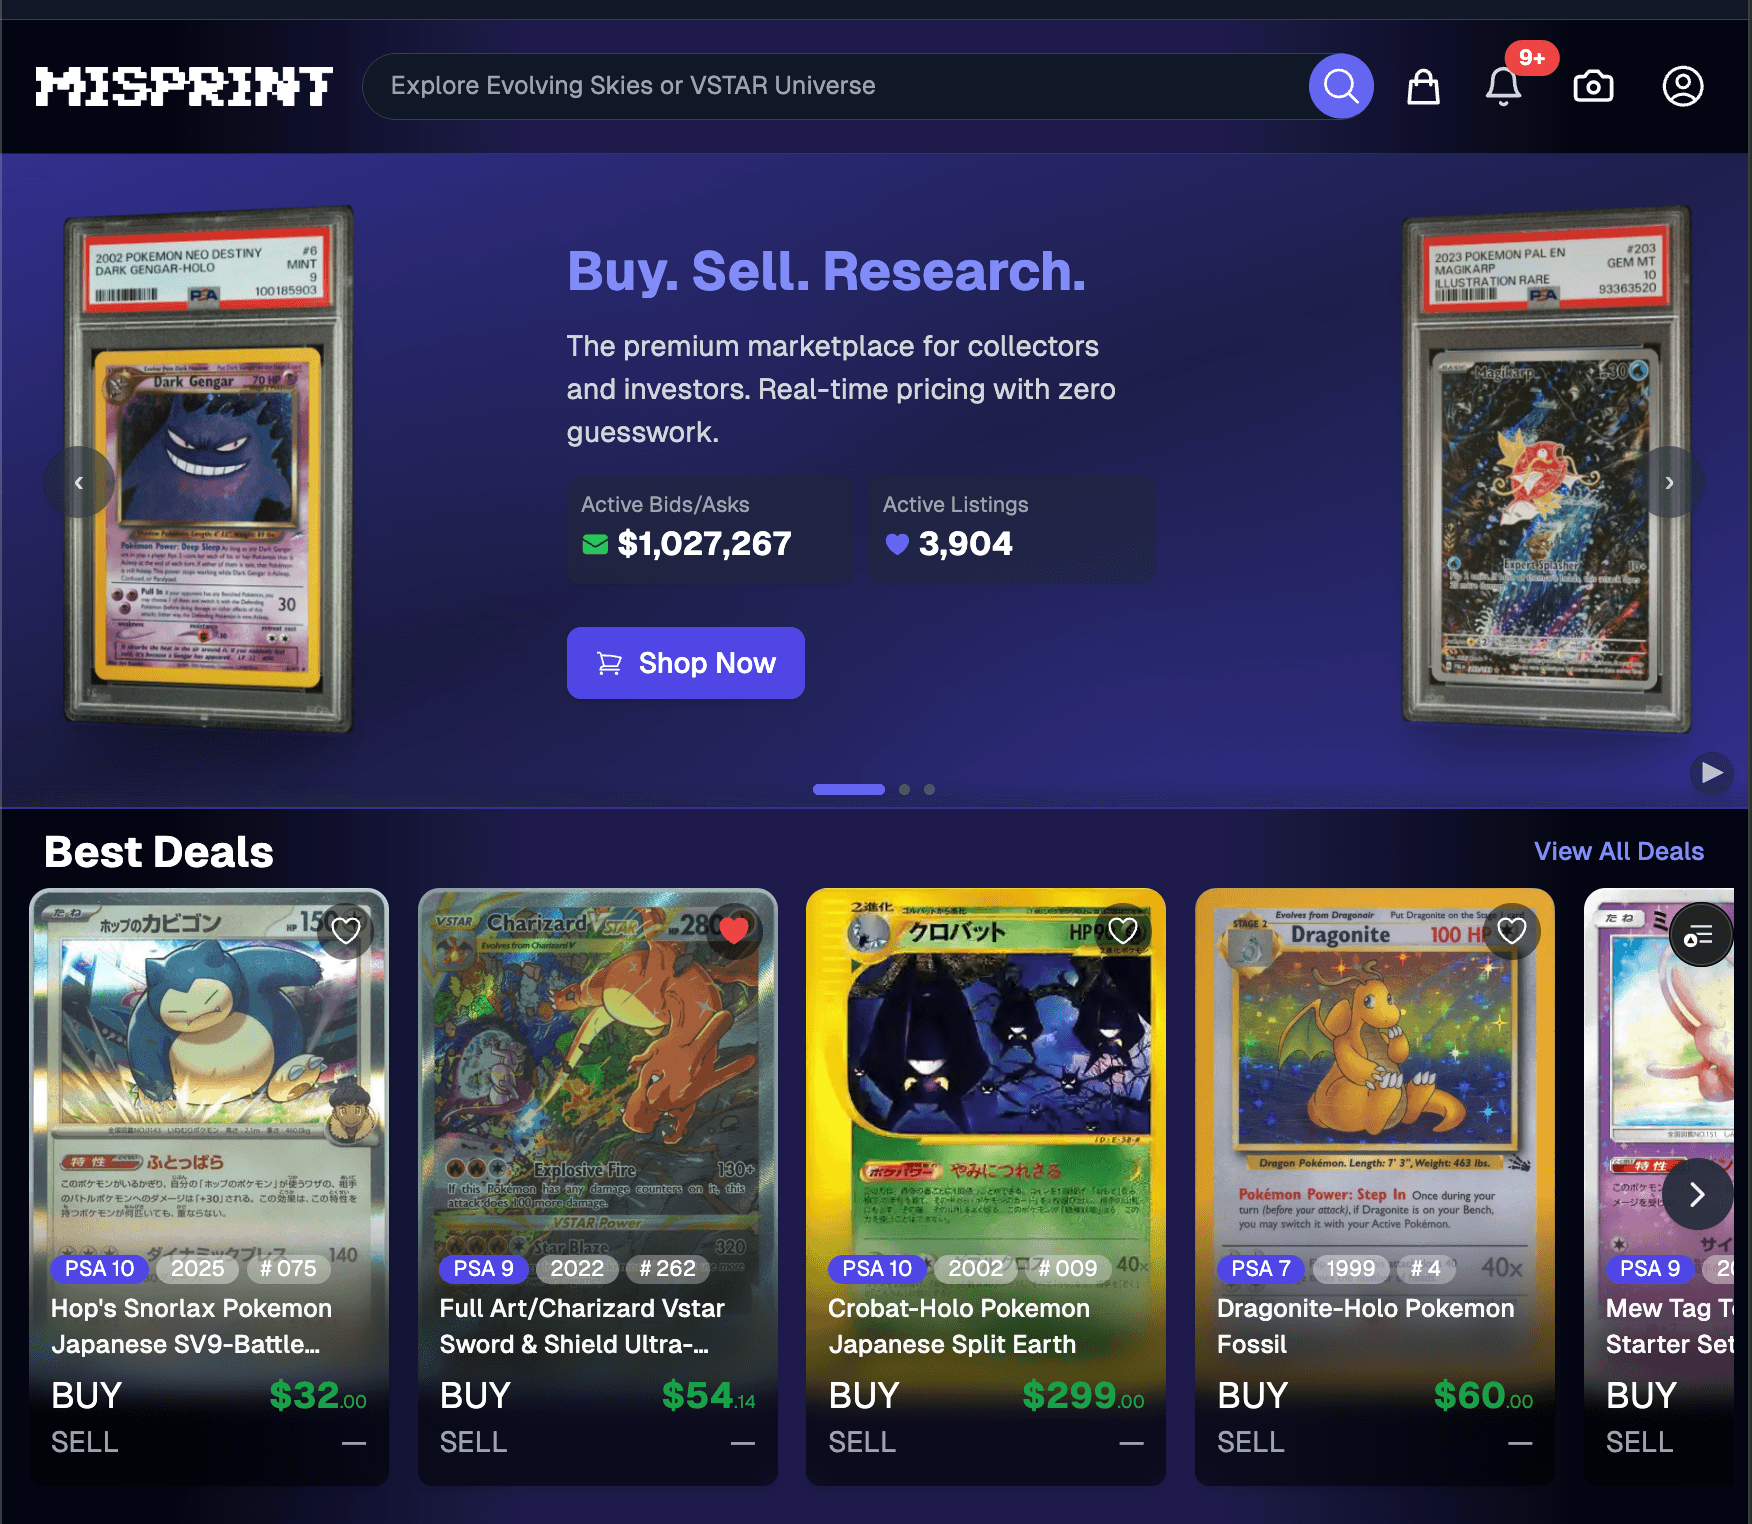Go to previous hero carousel slide

pyautogui.click(x=79, y=482)
